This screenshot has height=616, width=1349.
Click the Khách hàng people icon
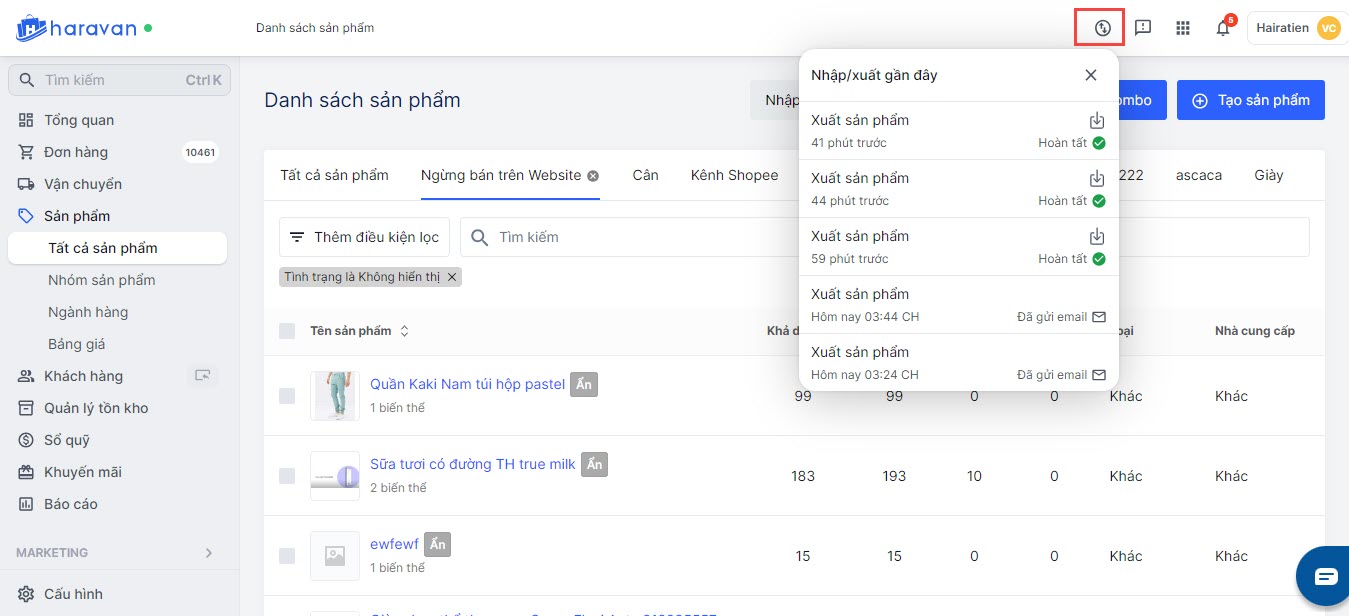tap(26, 376)
